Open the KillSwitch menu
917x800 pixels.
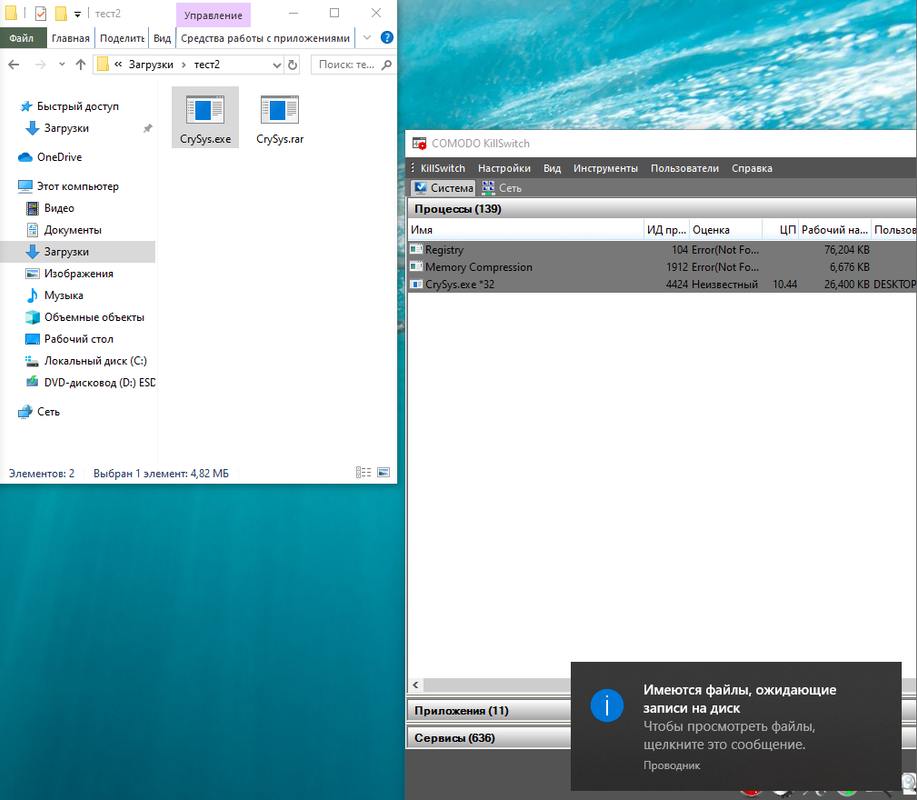coord(442,168)
